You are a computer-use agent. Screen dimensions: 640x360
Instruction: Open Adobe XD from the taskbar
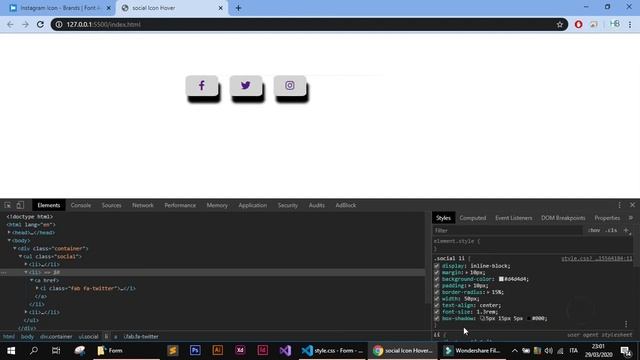pyautogui.click(x=240, y=350)
